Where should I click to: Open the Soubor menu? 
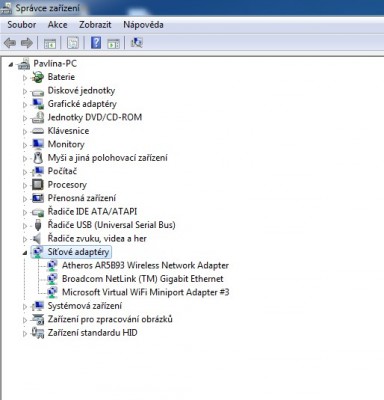tap(22, 25)
